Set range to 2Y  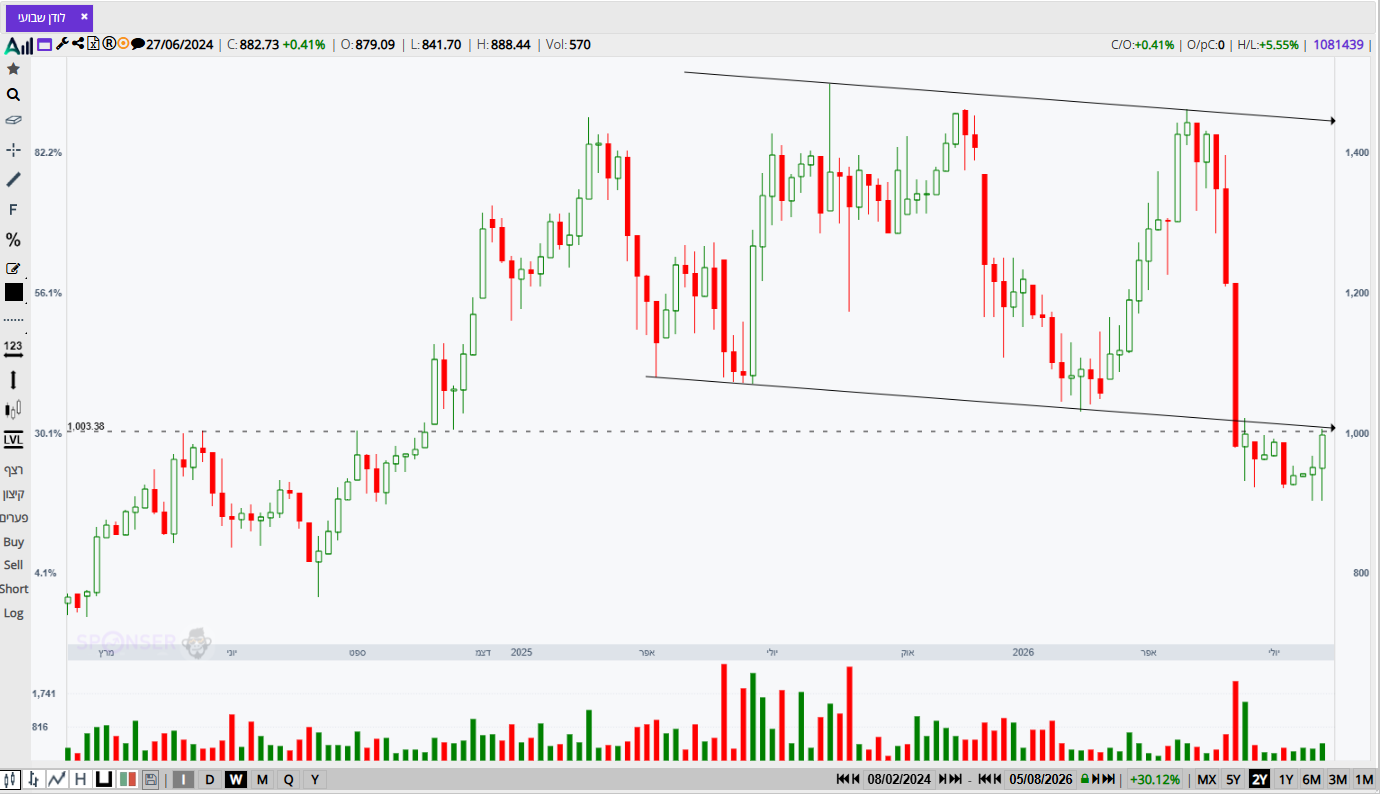[1259, 779]
